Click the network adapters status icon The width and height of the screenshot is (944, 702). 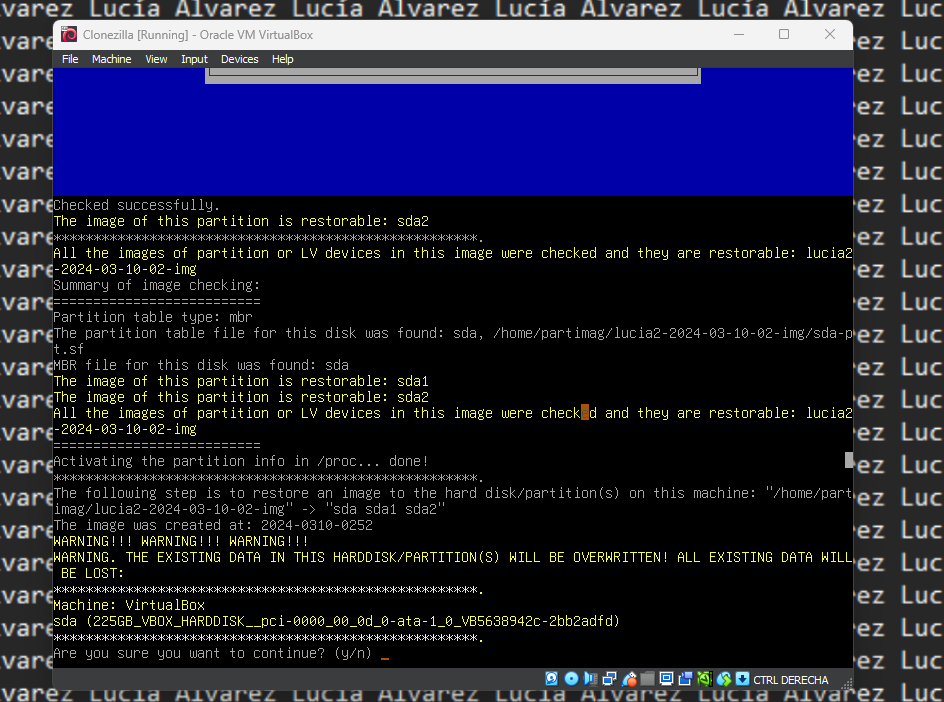coord(608,679)
